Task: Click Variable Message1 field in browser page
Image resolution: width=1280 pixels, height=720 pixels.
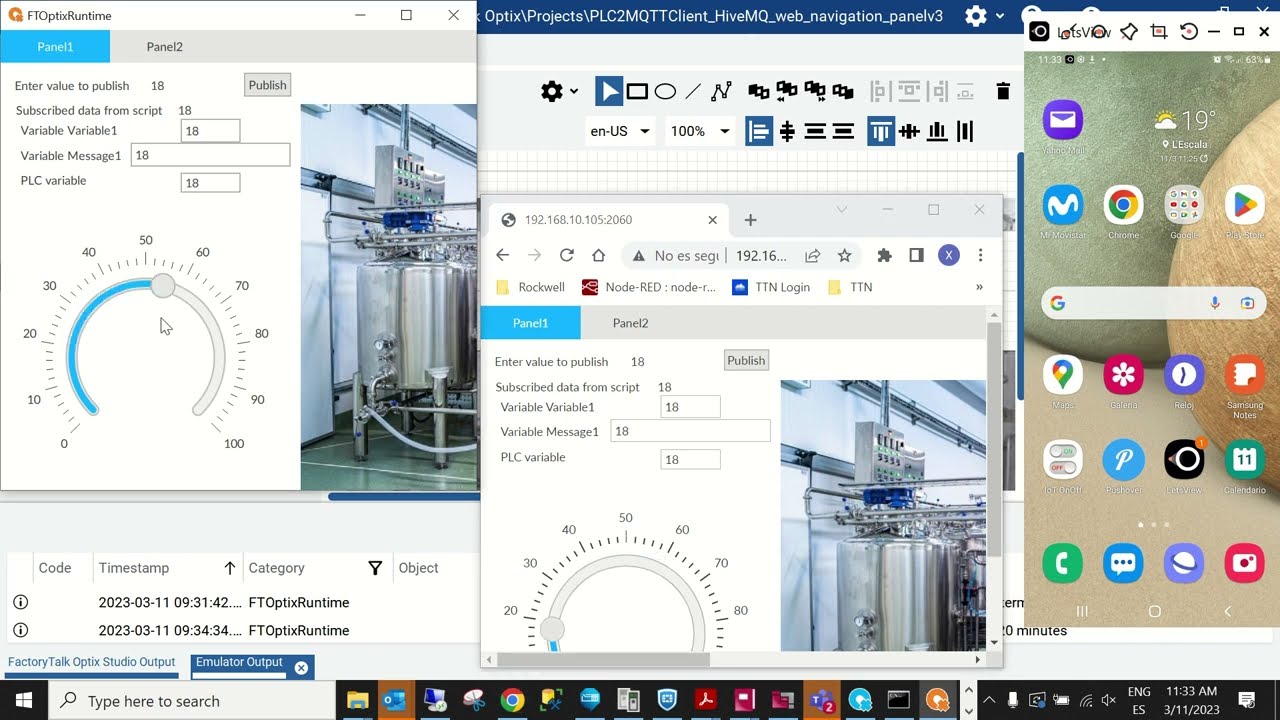Action: click(690, 431)
